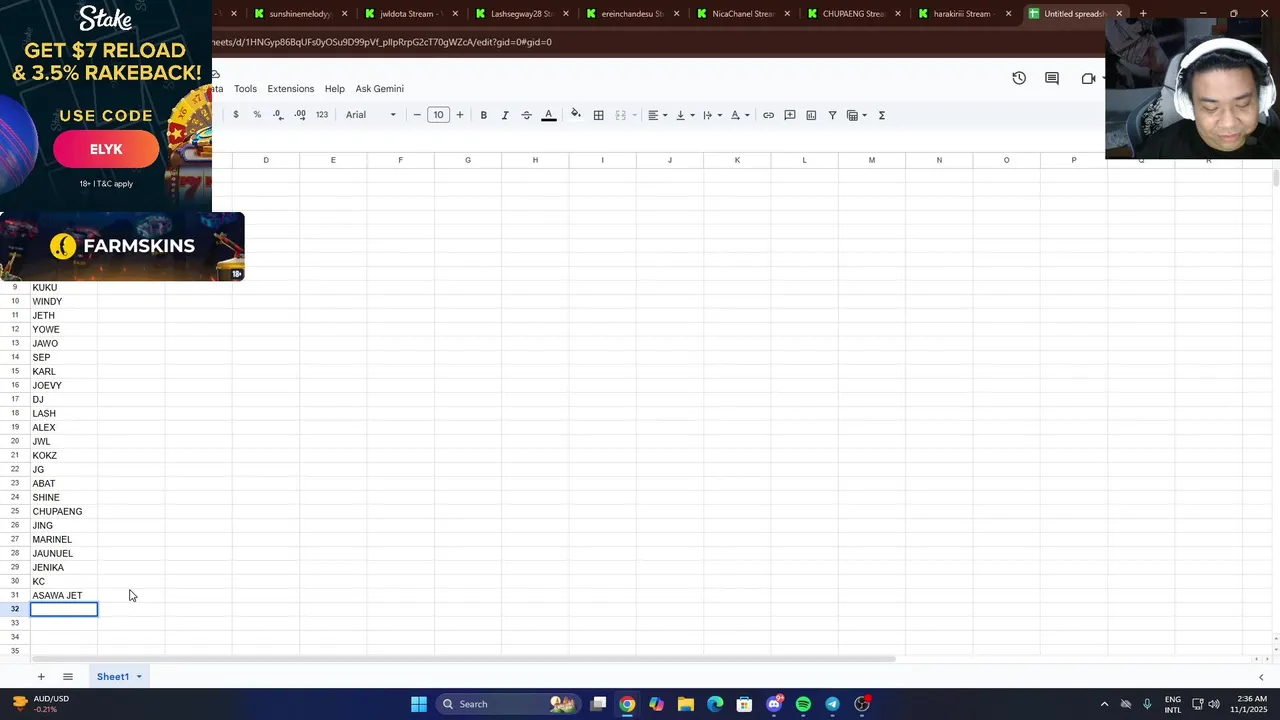Click Ask Gemini menu item
The width and height of the screenshot is (1280, 720).
[380, 89]
